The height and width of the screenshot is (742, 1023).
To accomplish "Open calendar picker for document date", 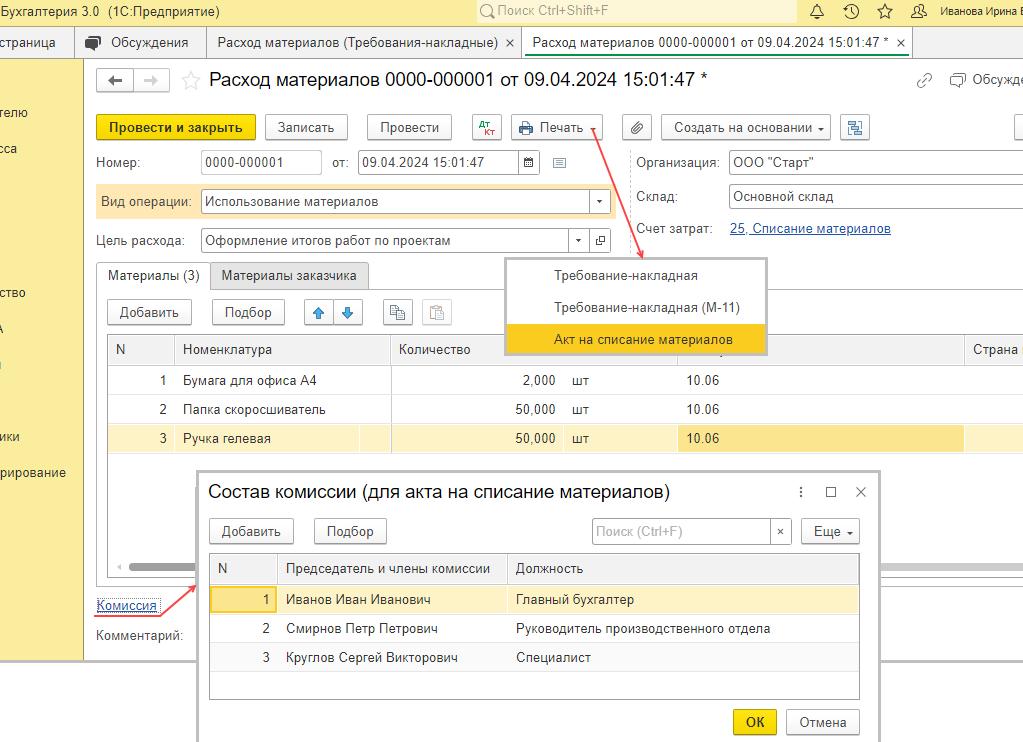I will point(528,162).
